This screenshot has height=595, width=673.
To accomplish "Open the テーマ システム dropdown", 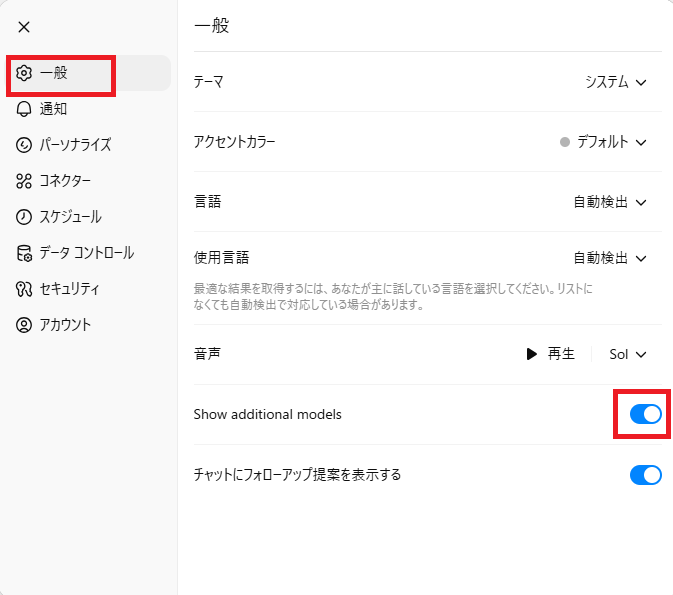I will [616, 82].
